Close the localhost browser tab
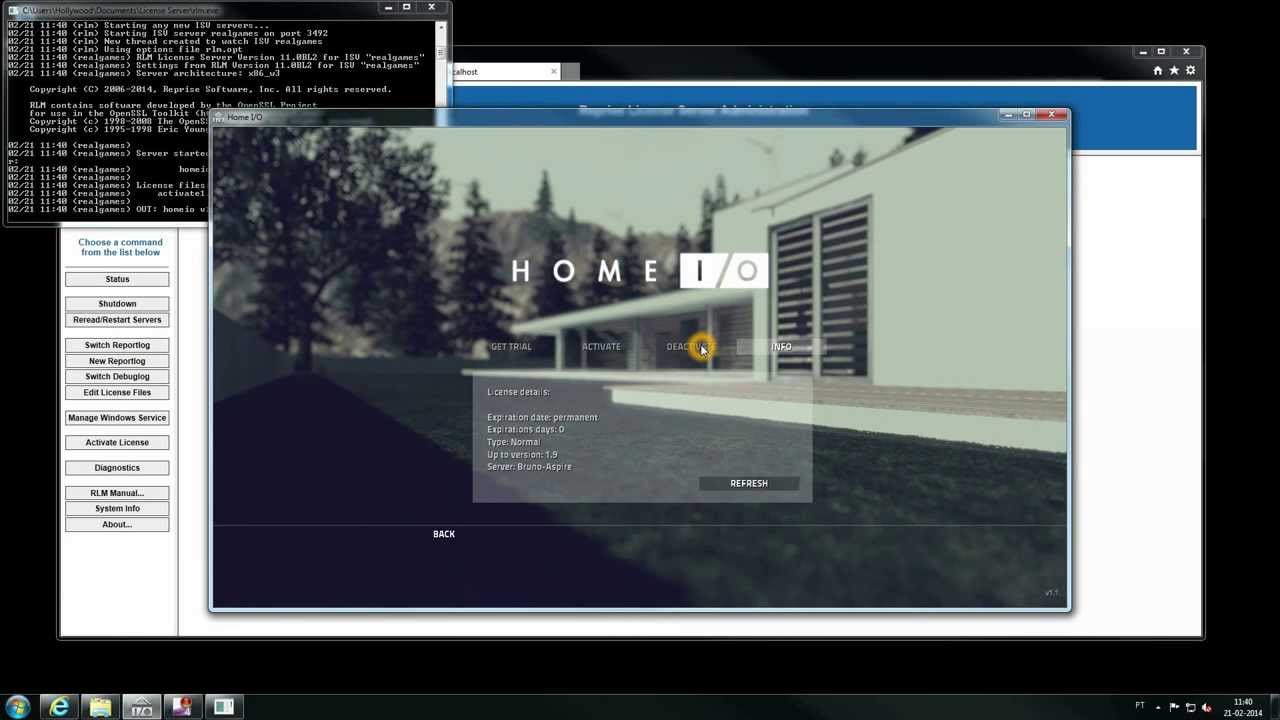This screenshot has height=720, width=1280. (553, 72)
